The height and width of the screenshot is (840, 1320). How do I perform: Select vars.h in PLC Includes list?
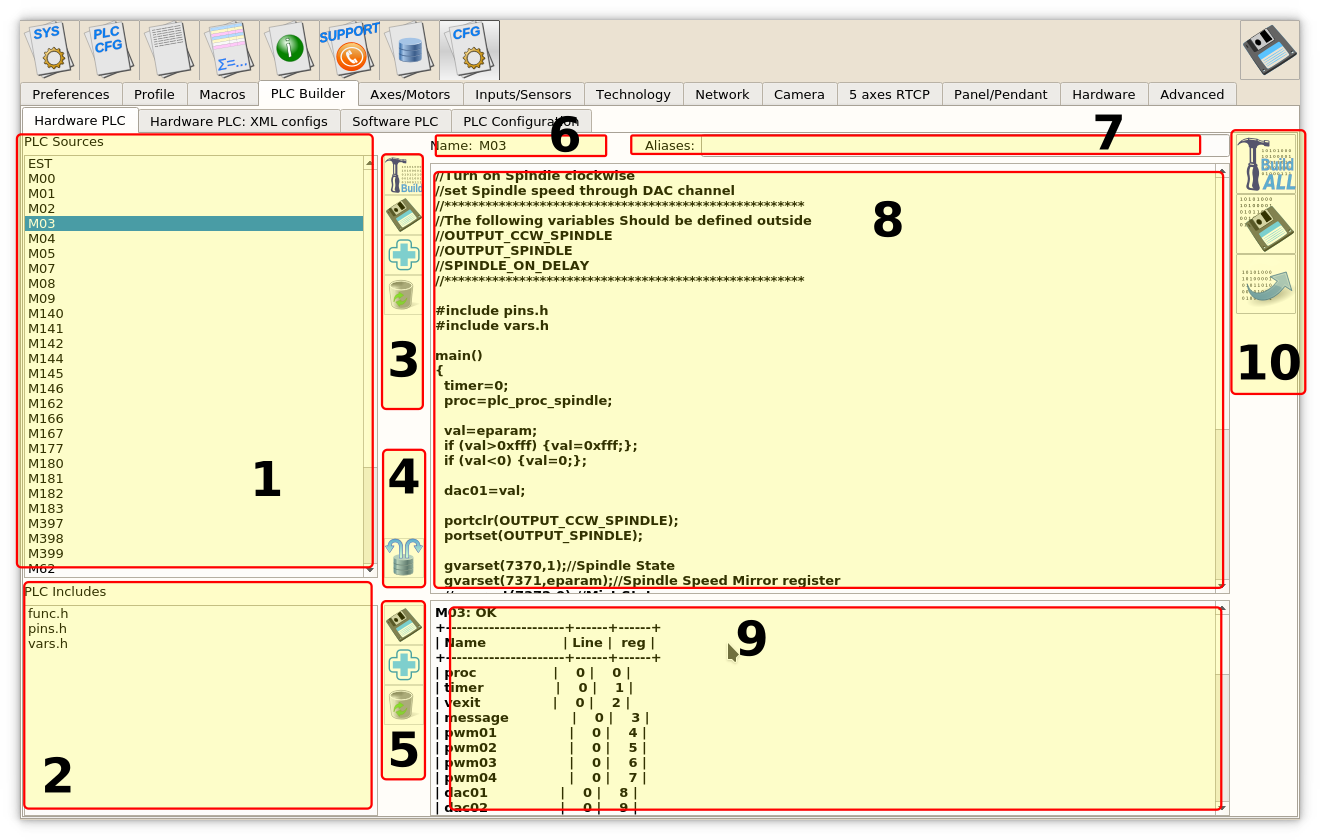pyautogui.click(x=48, y=644)
